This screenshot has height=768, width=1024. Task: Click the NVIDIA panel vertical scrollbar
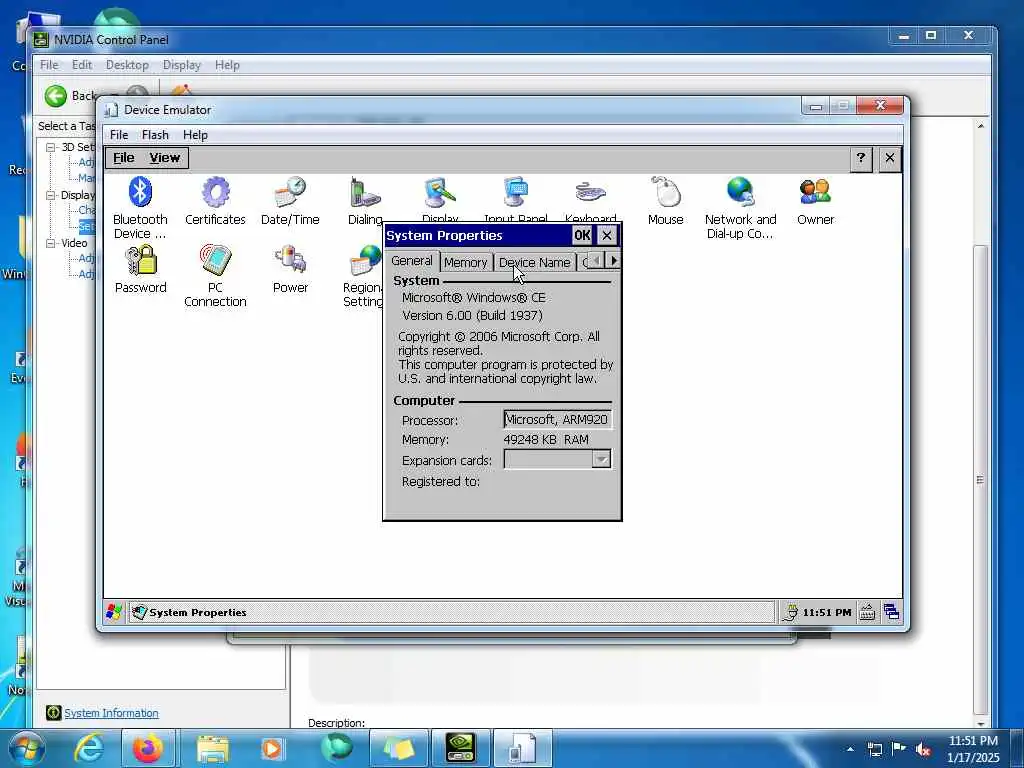pyautogui.click(x=980, y=479)
